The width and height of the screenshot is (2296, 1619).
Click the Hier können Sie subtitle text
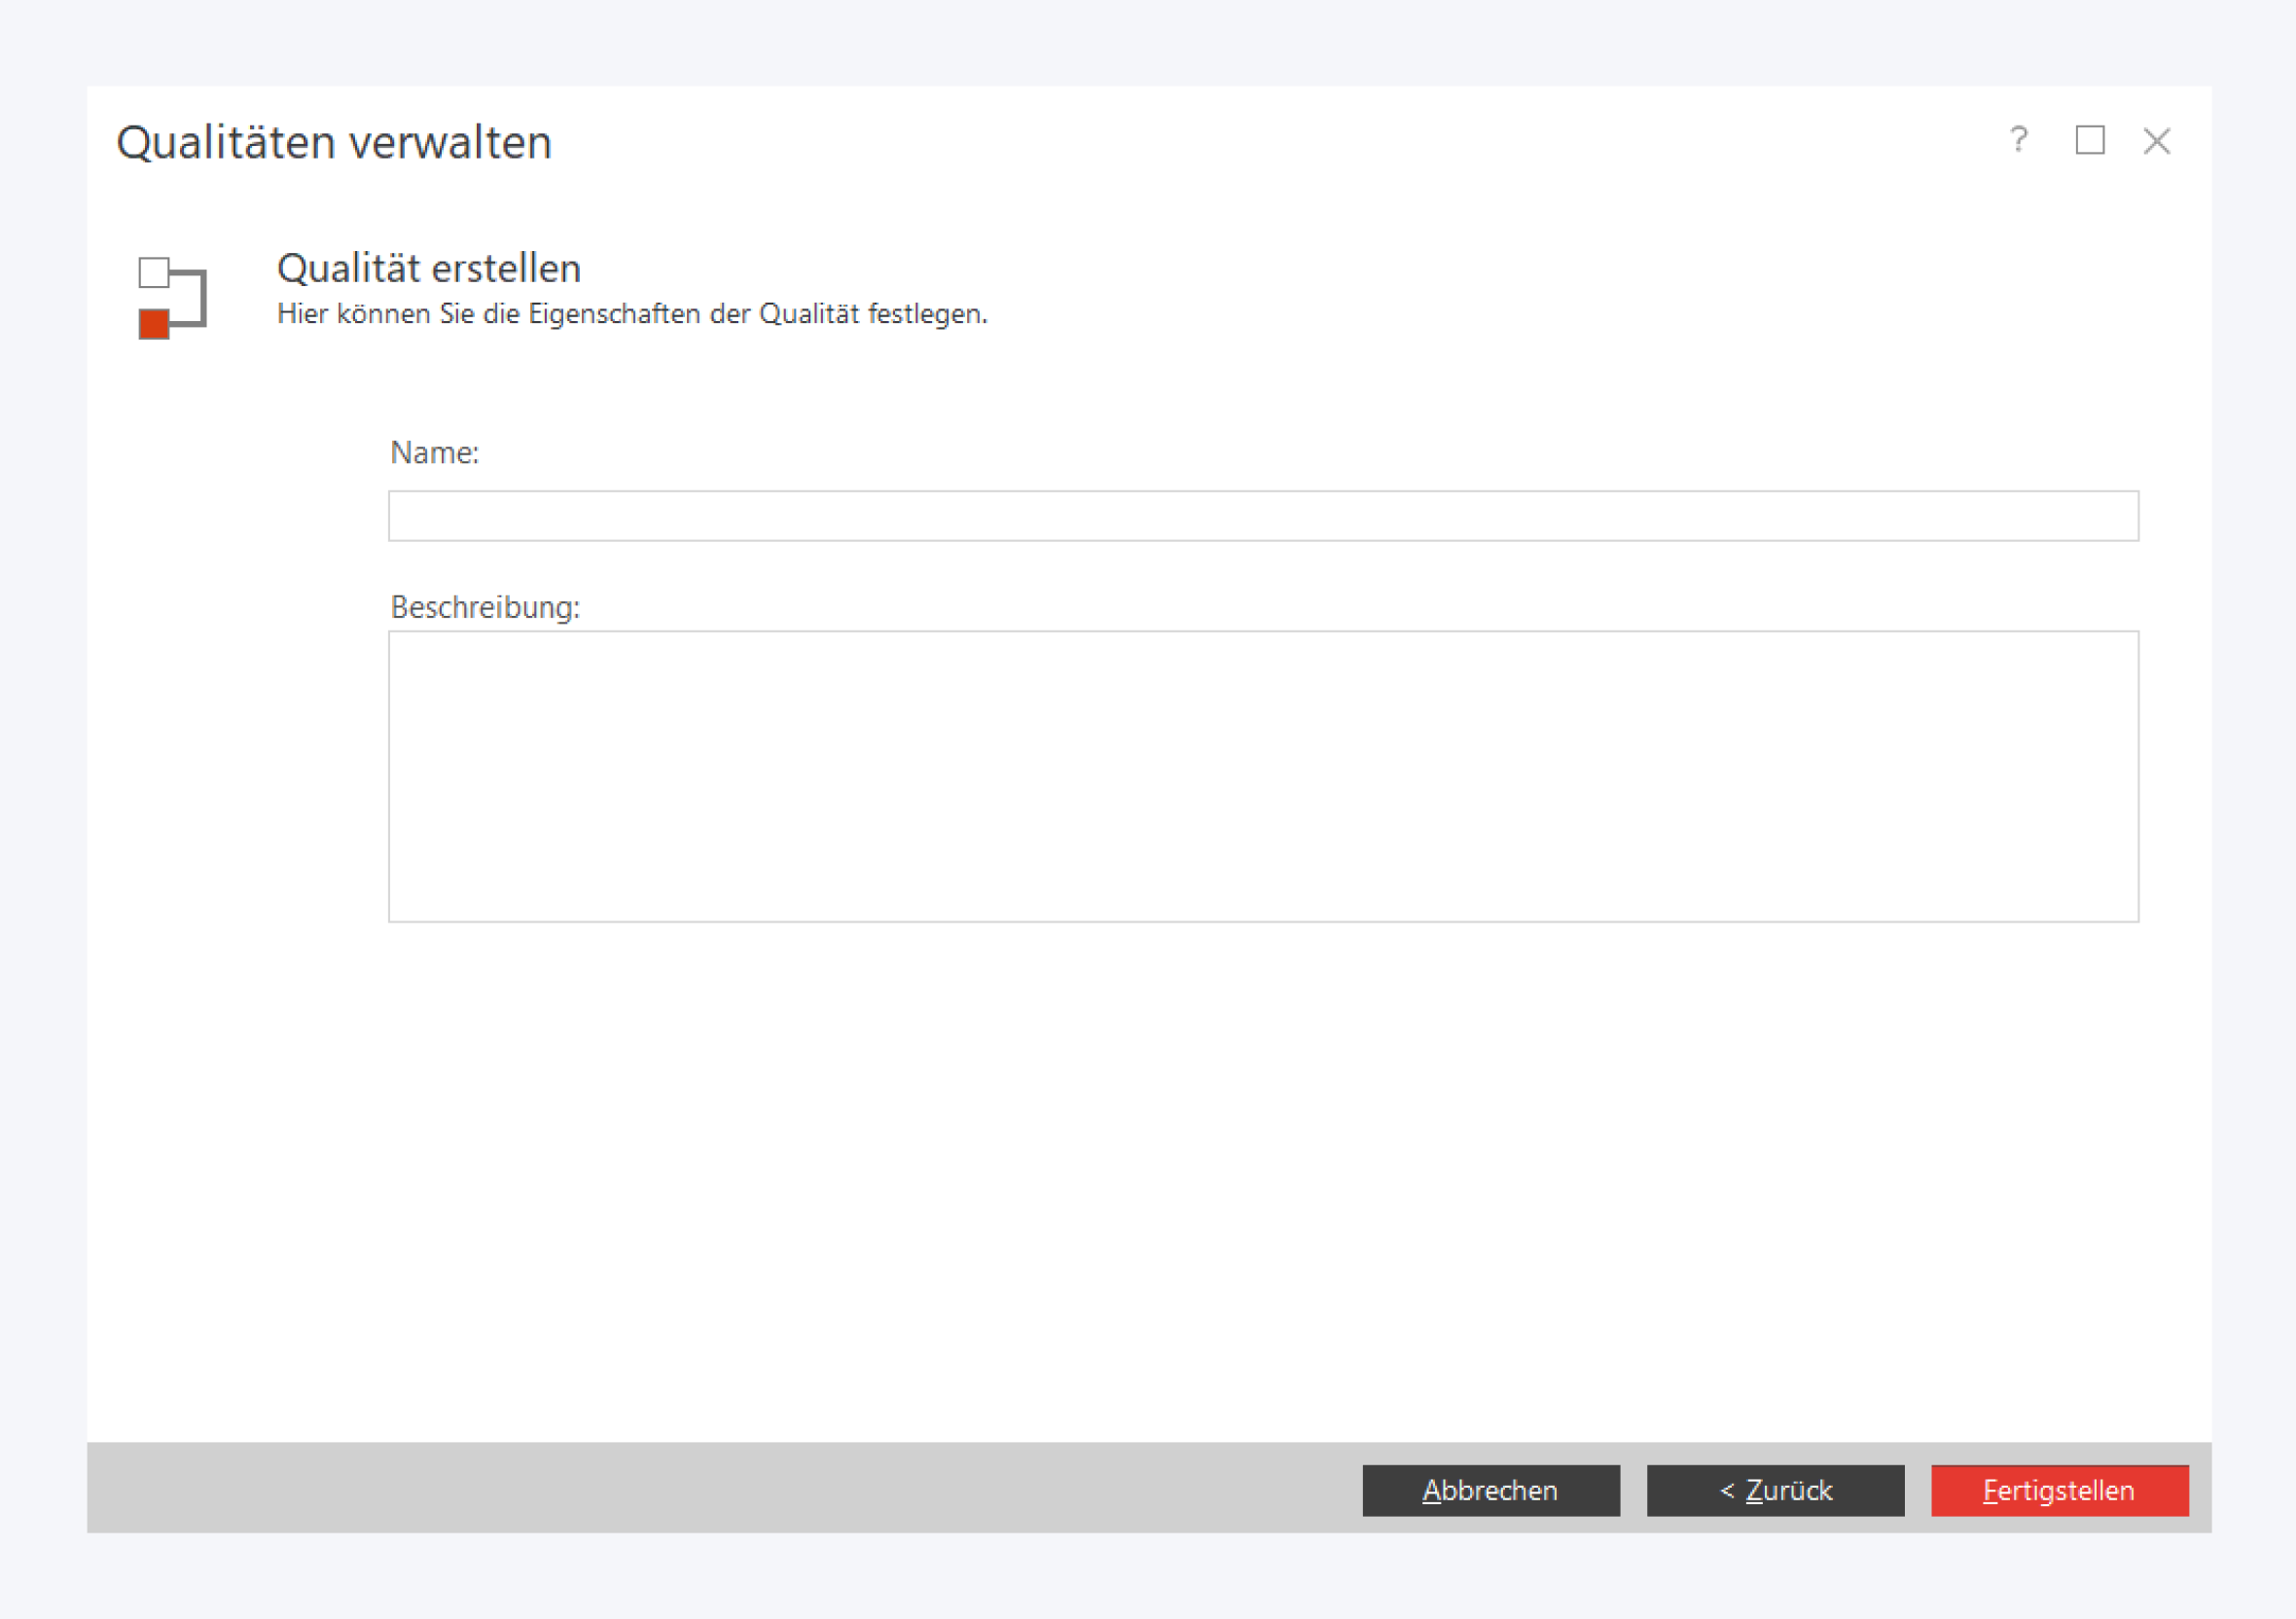point(632,314)
